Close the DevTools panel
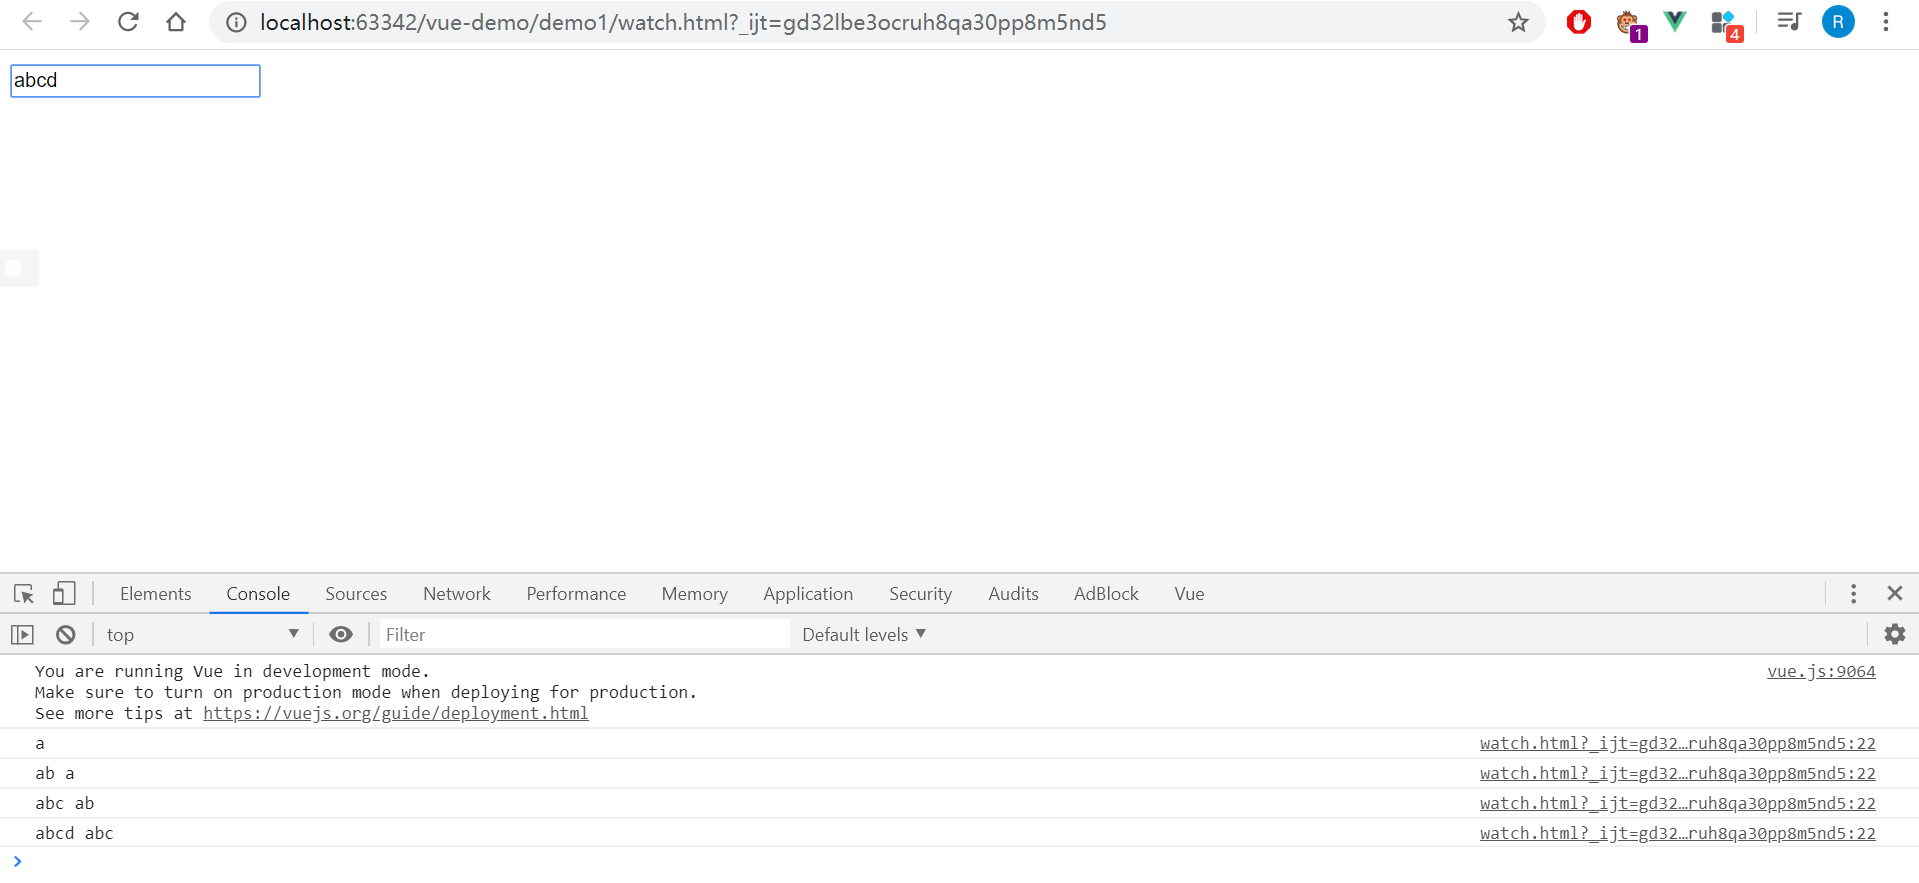Screen dimensions: 1919x883 1895,594
